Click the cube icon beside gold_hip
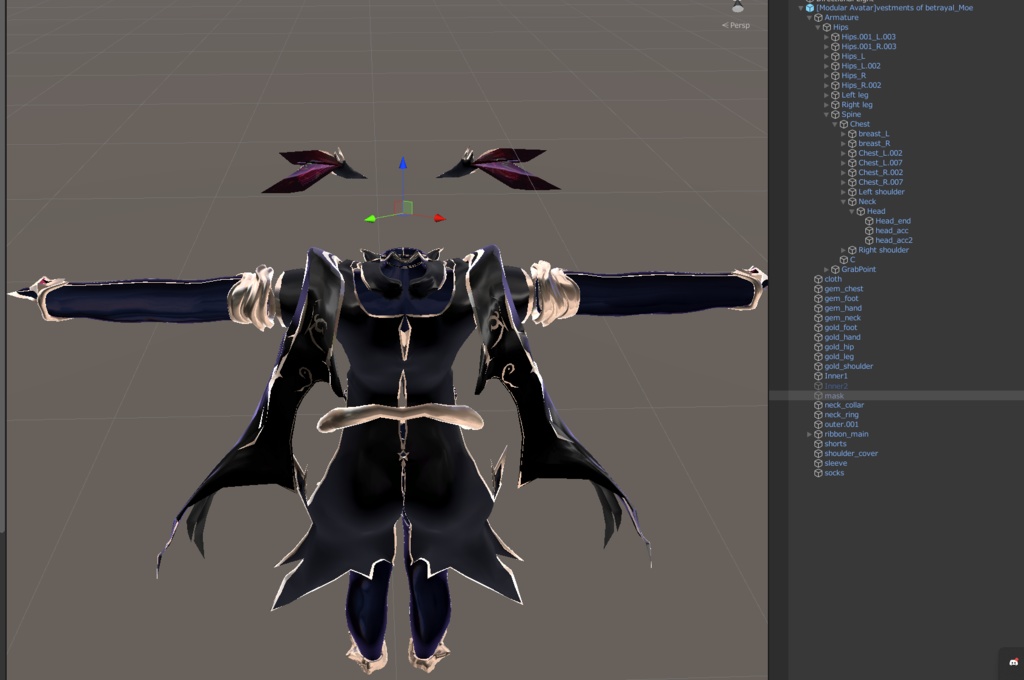This screenshot has width=1024, height=680. coord(818,347)
